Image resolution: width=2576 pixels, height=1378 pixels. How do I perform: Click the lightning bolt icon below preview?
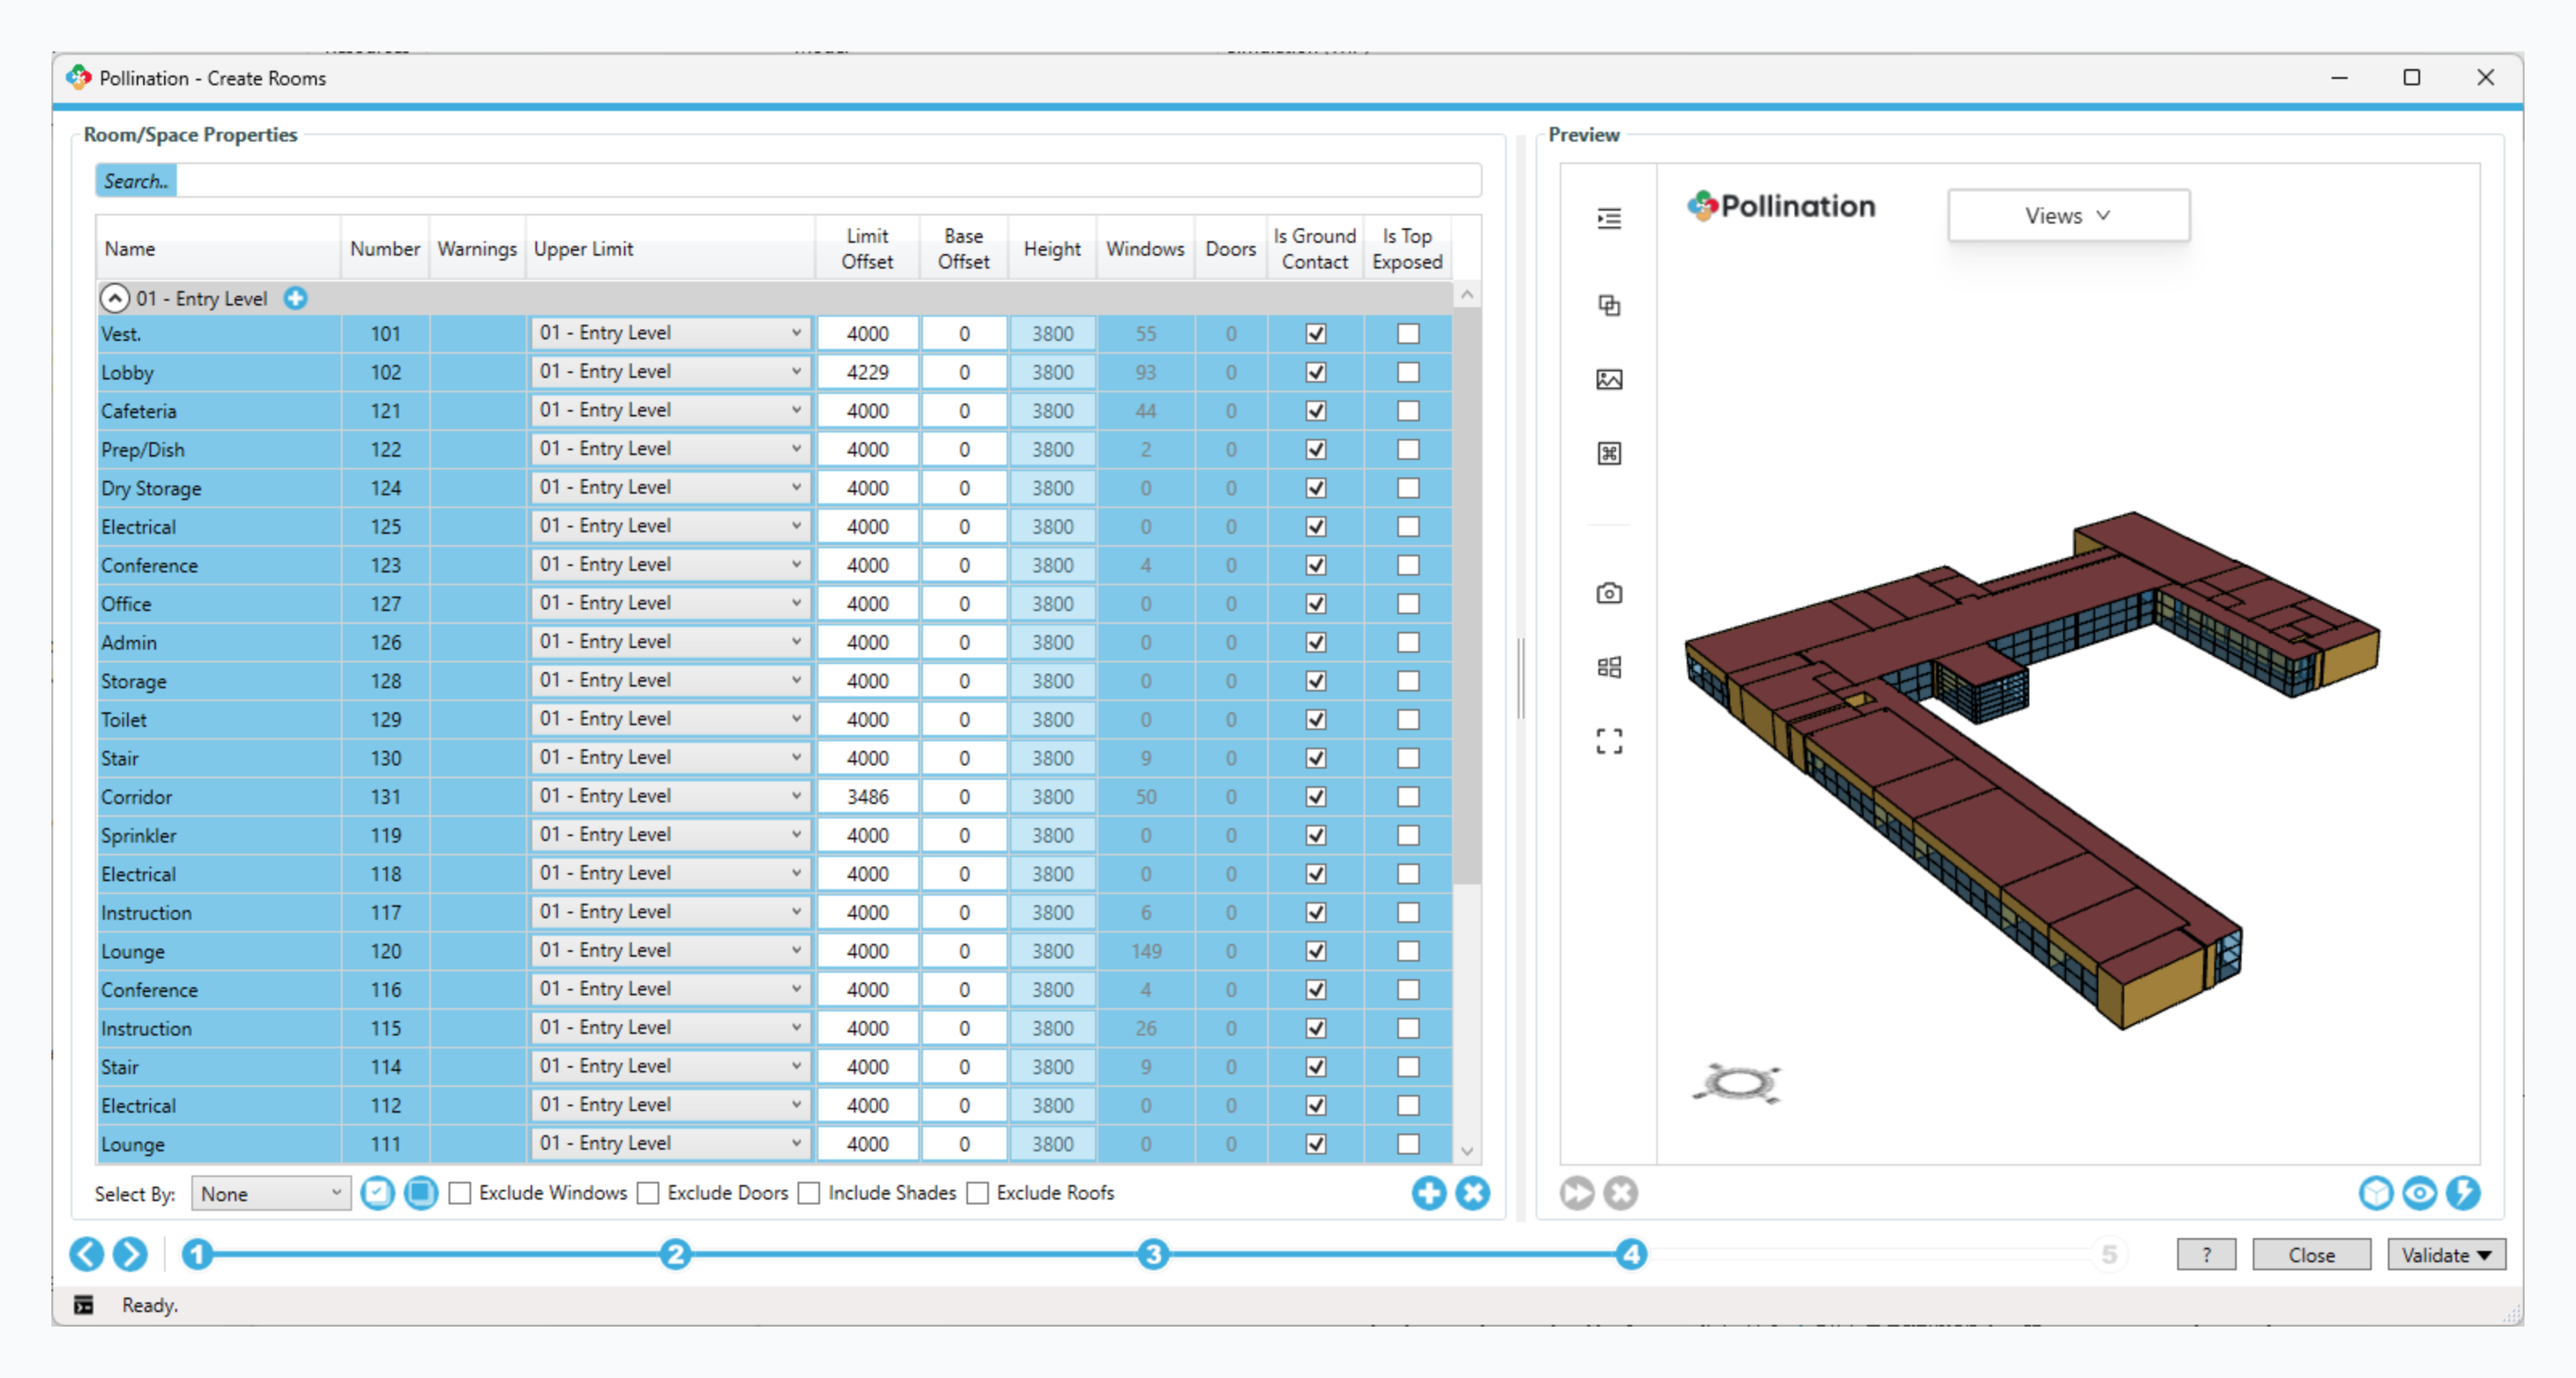coord(2462,1192)
